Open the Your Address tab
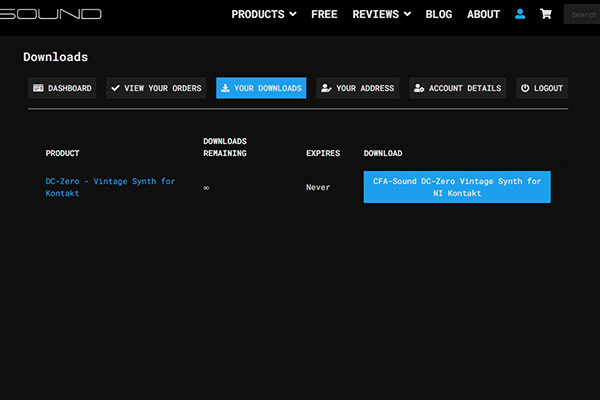600x400 pixels. (358, 88)
